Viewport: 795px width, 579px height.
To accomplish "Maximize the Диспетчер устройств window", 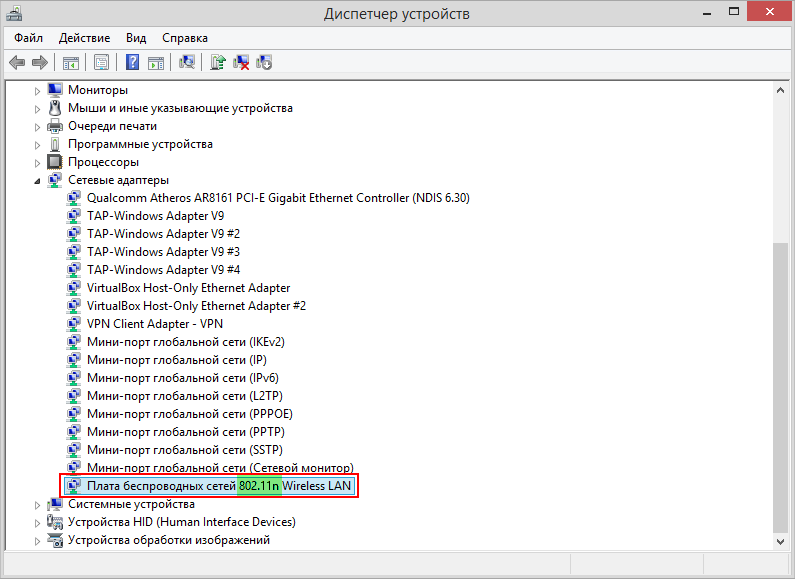I will [x=734, y=12].
